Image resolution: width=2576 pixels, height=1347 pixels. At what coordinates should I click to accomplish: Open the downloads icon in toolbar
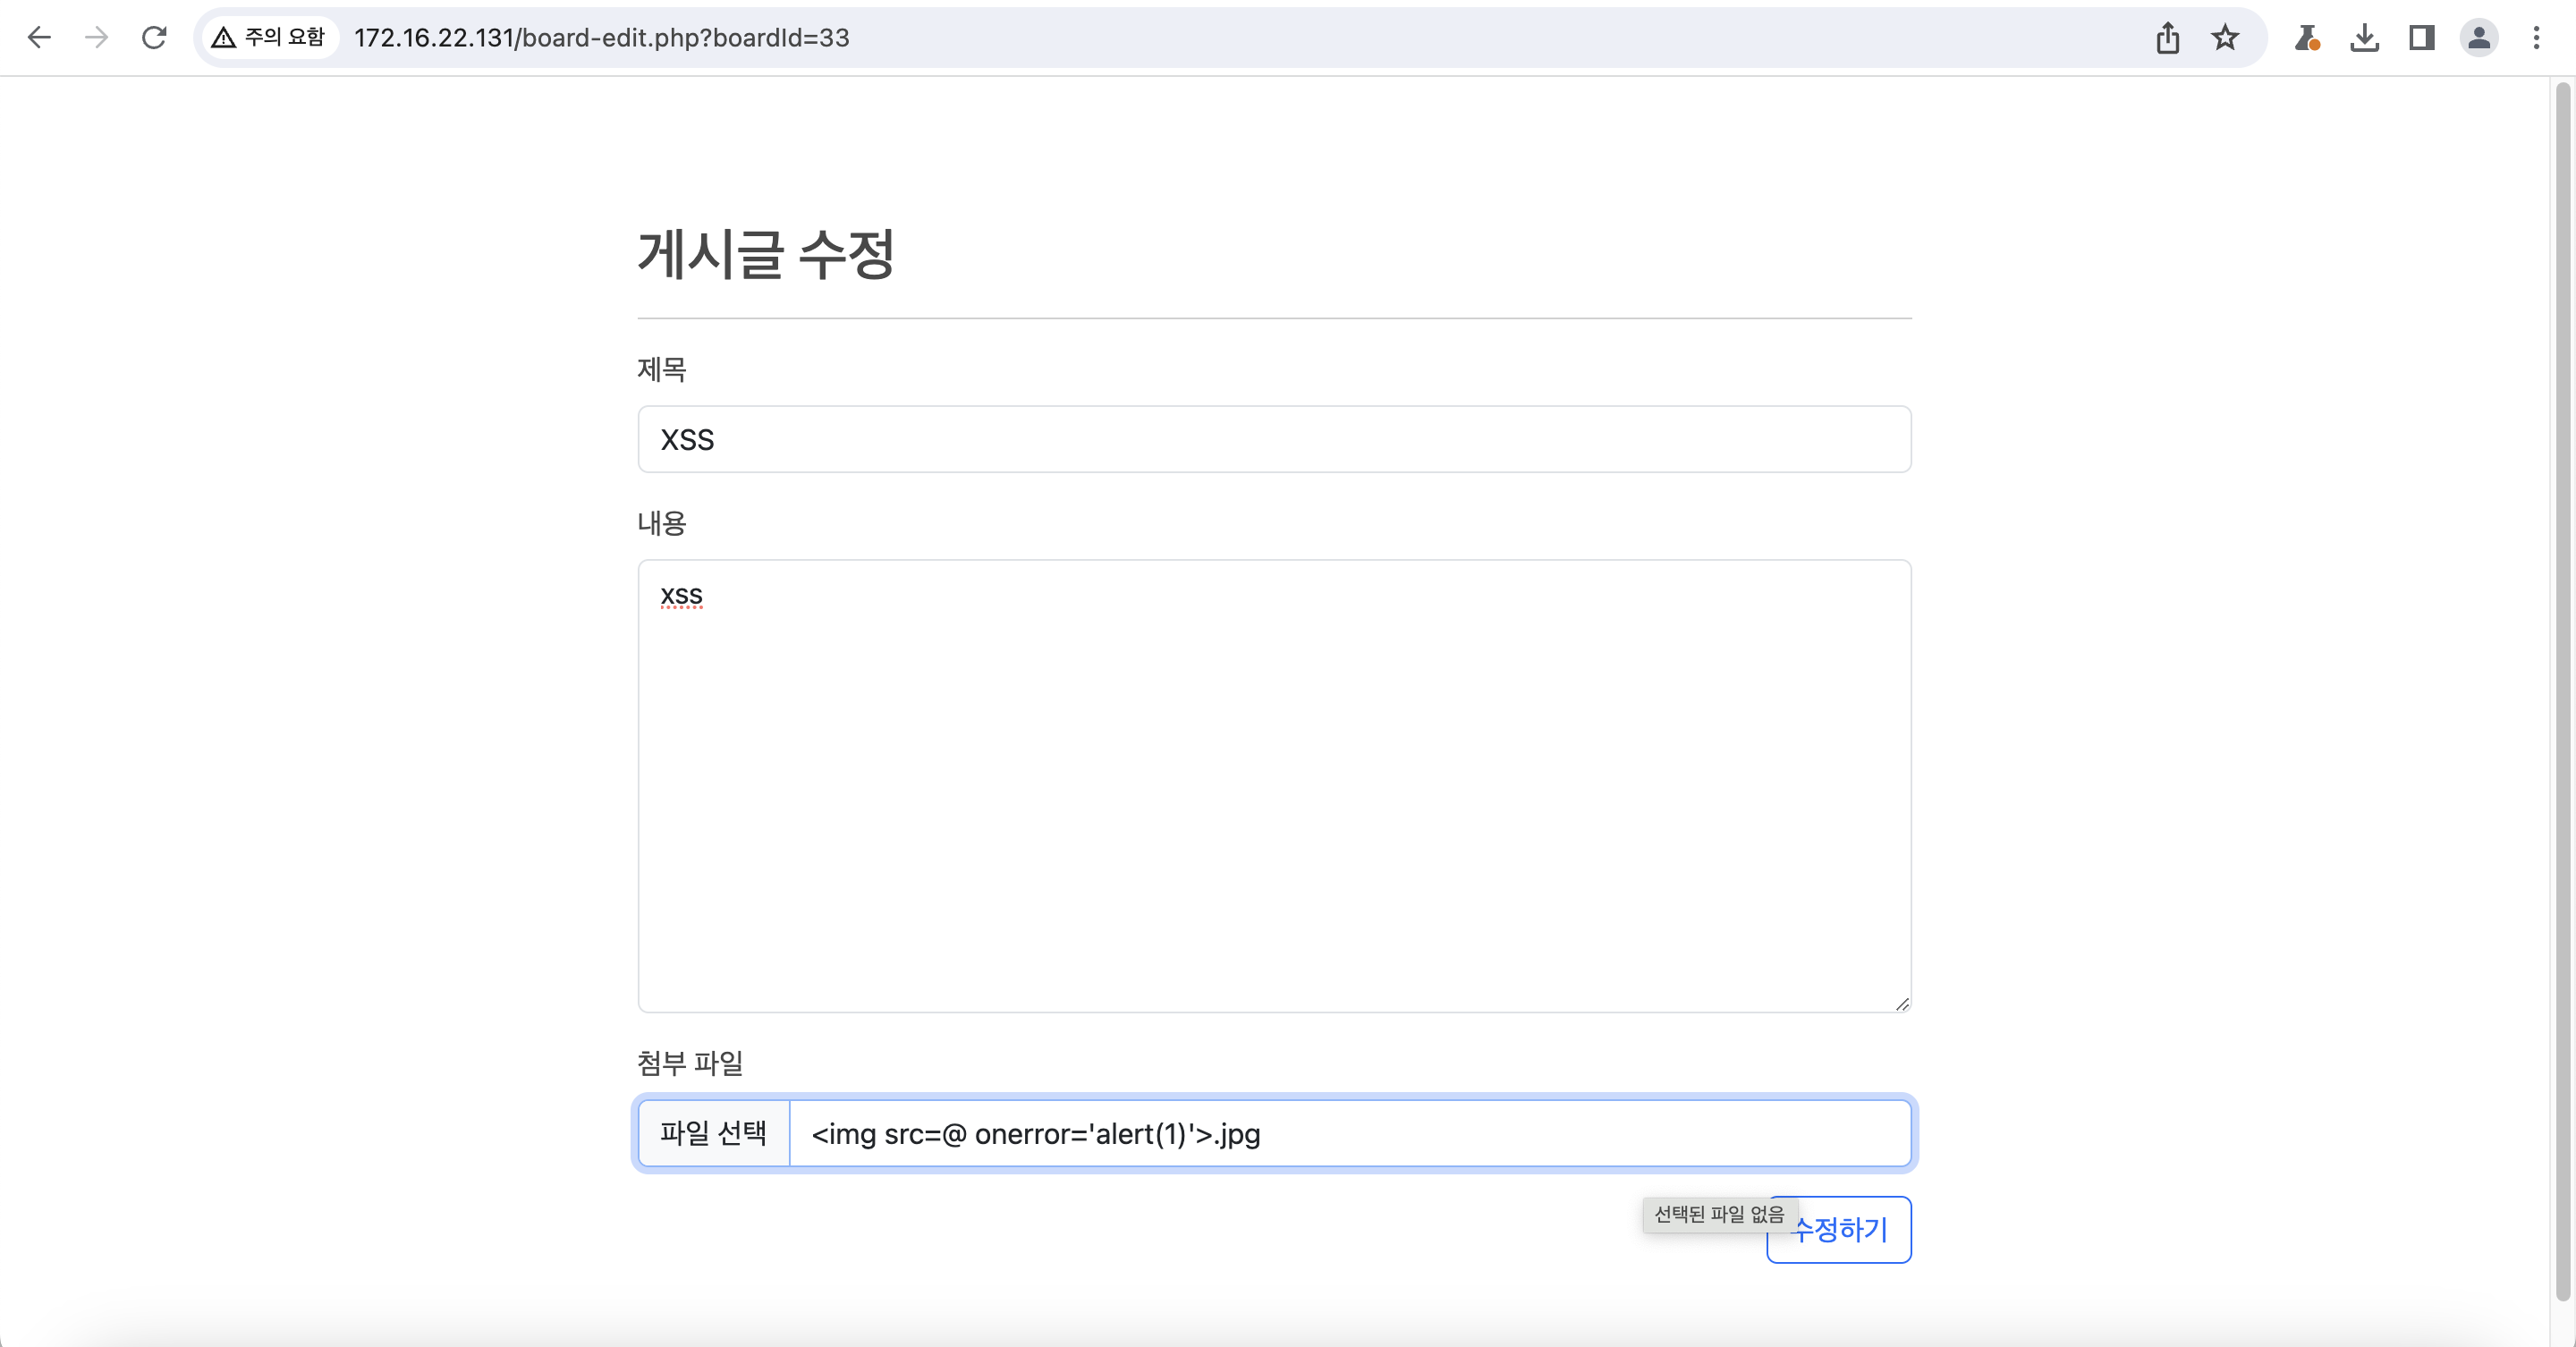tap(2364, 38)
